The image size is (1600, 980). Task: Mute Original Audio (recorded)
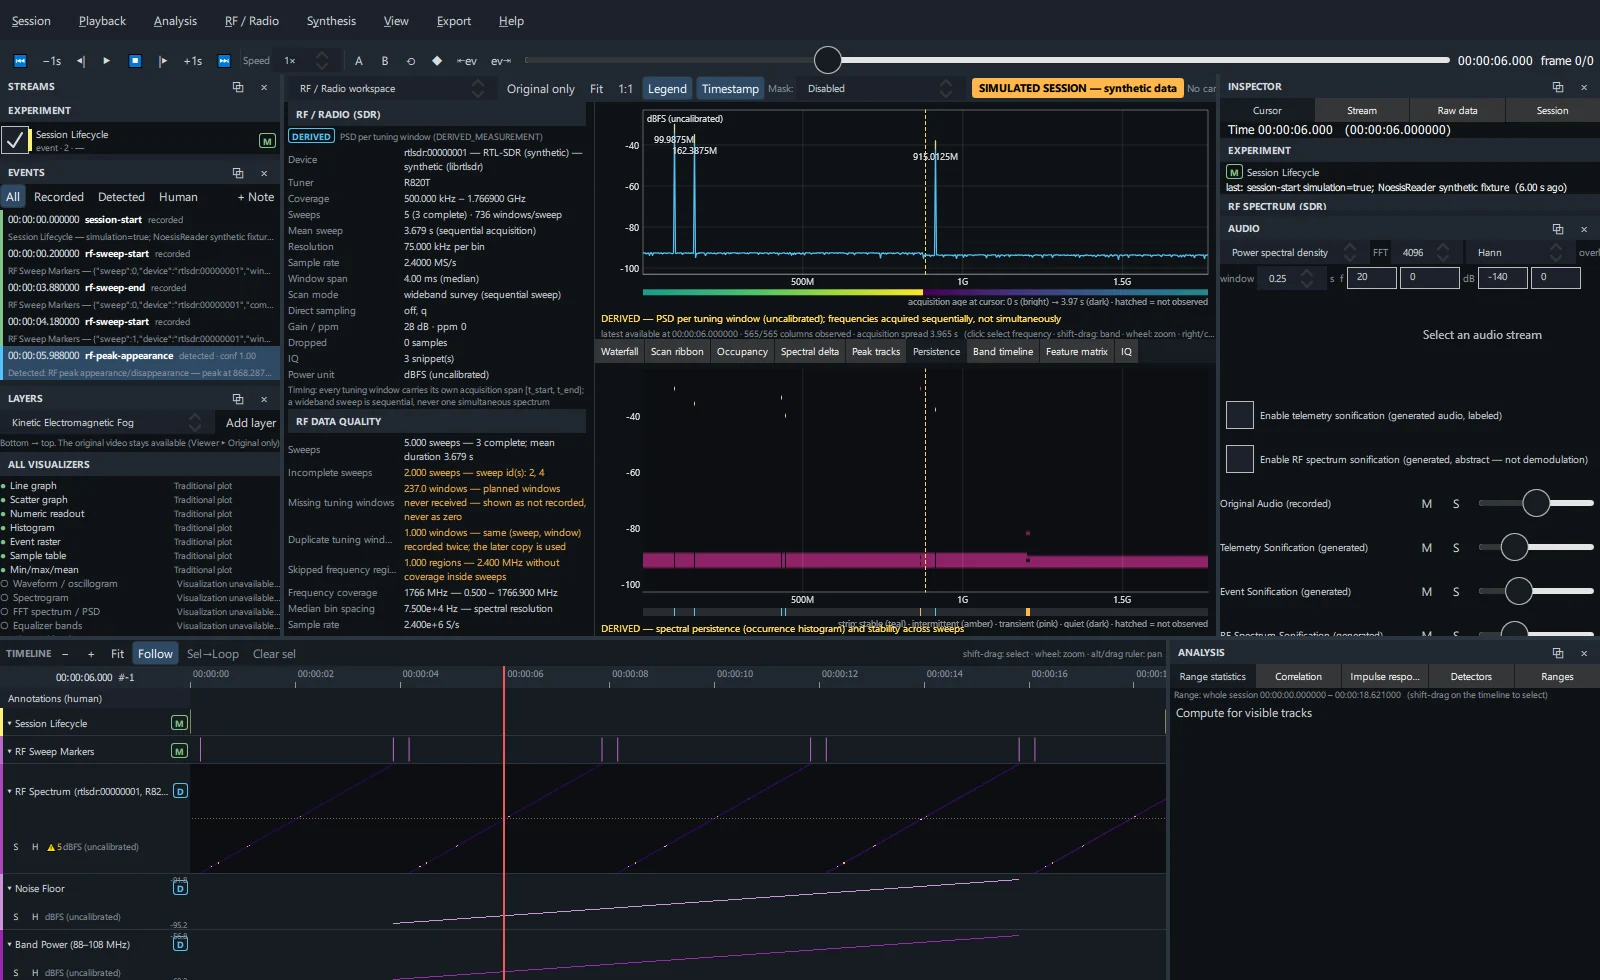click(1427, 504)
